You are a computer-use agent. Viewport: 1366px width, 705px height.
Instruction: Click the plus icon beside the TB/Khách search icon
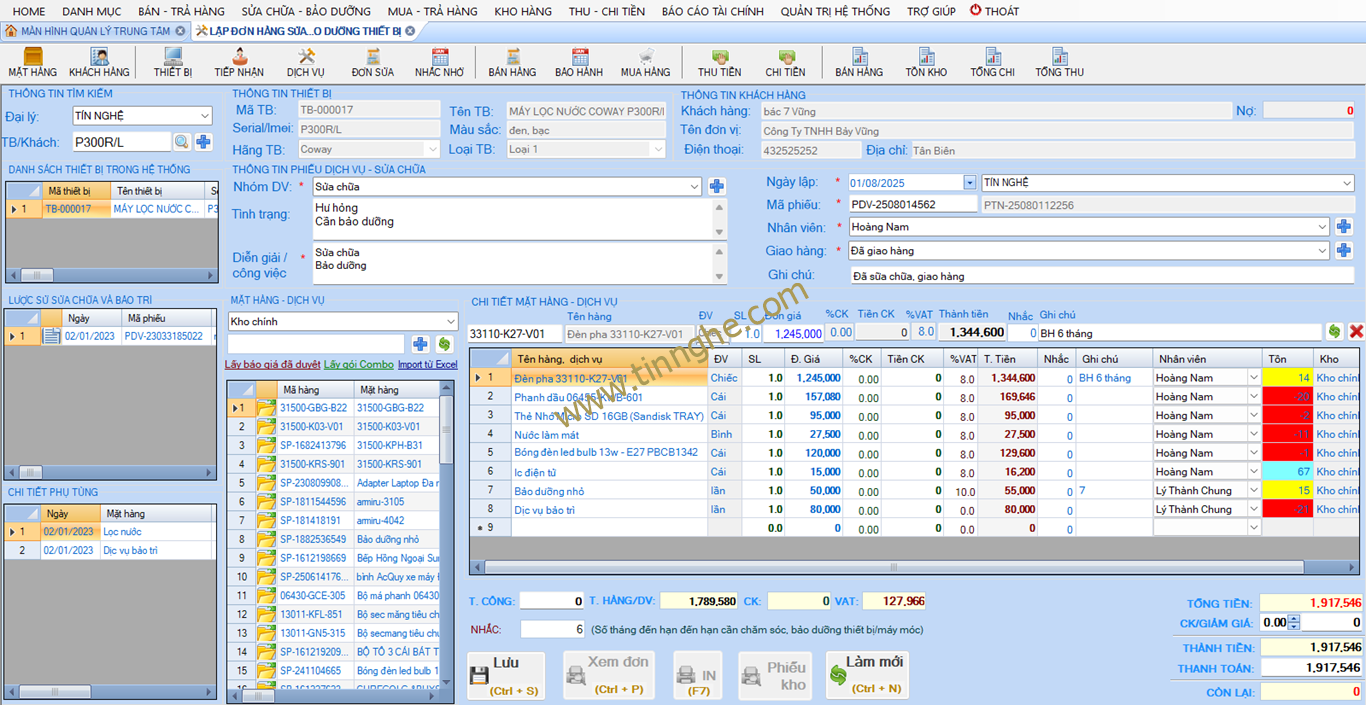[x=203, y=142]
